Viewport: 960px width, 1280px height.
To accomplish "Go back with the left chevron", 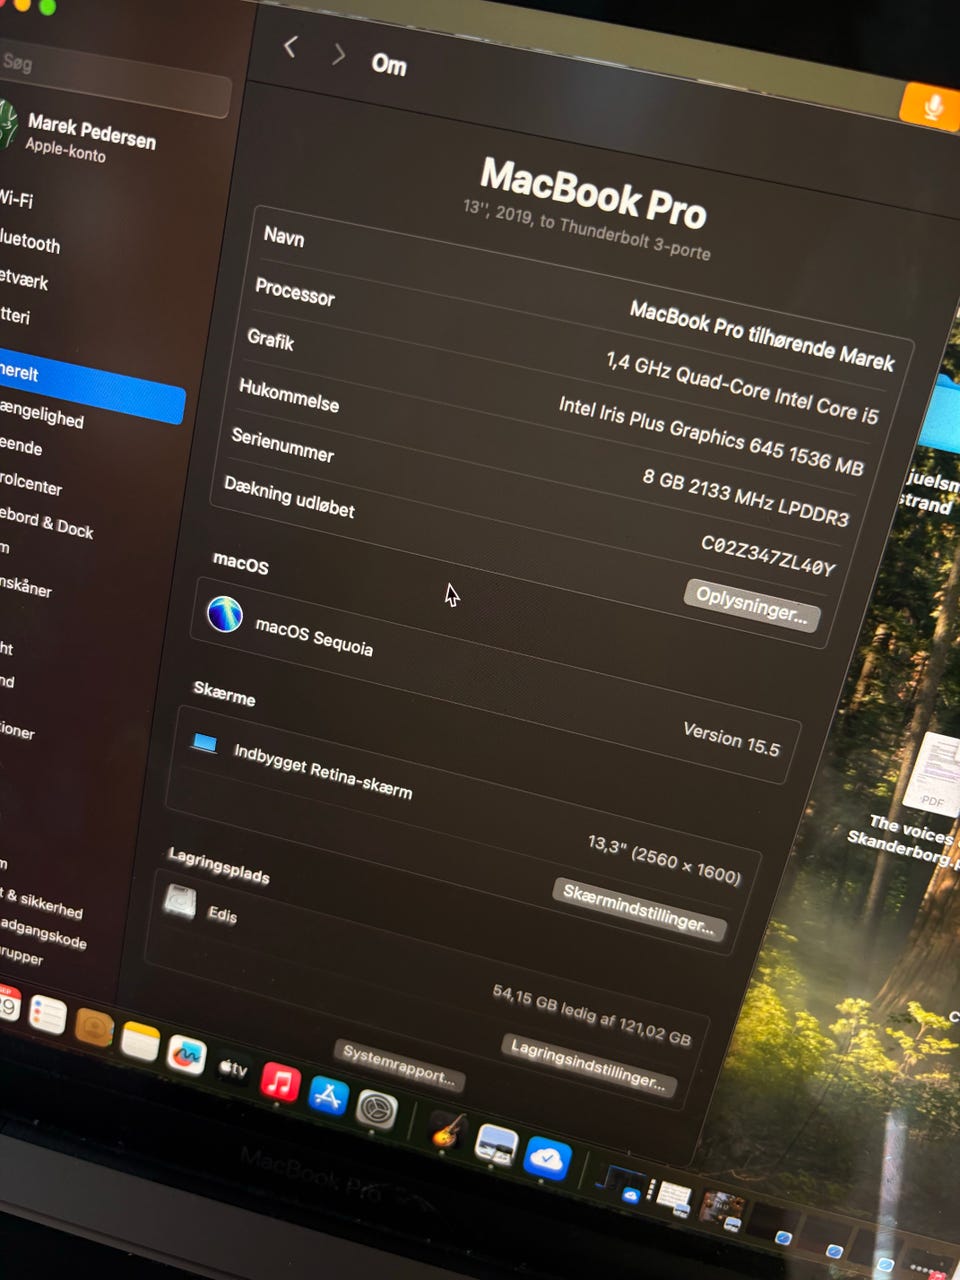I will point(290,46).
